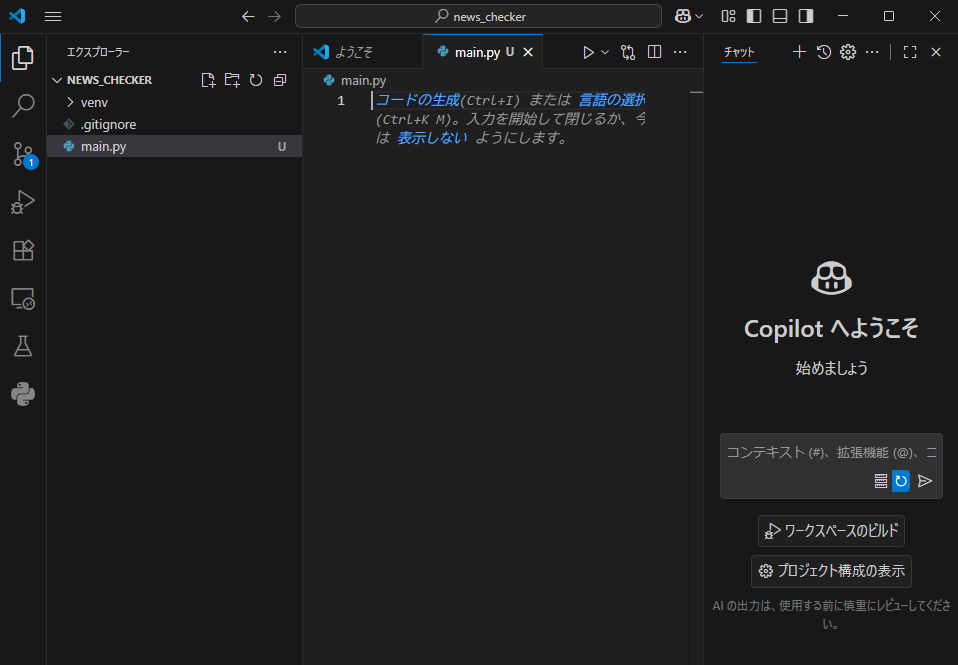This screenshot has width=958, height=665.
Task: Close the main.py editor tab
Action: click(528, 53)
